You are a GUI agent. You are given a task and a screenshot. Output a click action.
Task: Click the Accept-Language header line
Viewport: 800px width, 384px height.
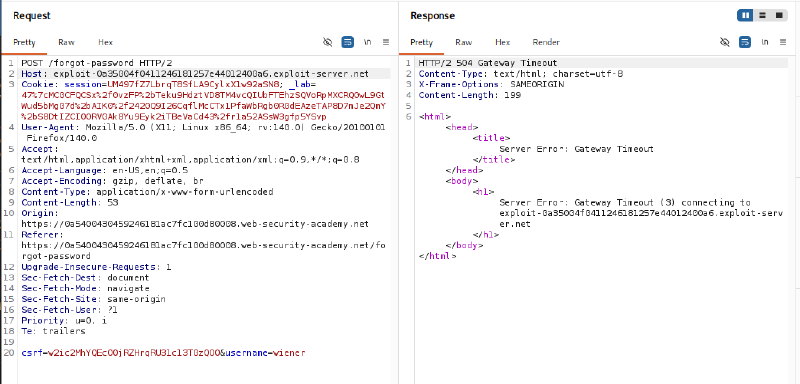tap(105, 170)
